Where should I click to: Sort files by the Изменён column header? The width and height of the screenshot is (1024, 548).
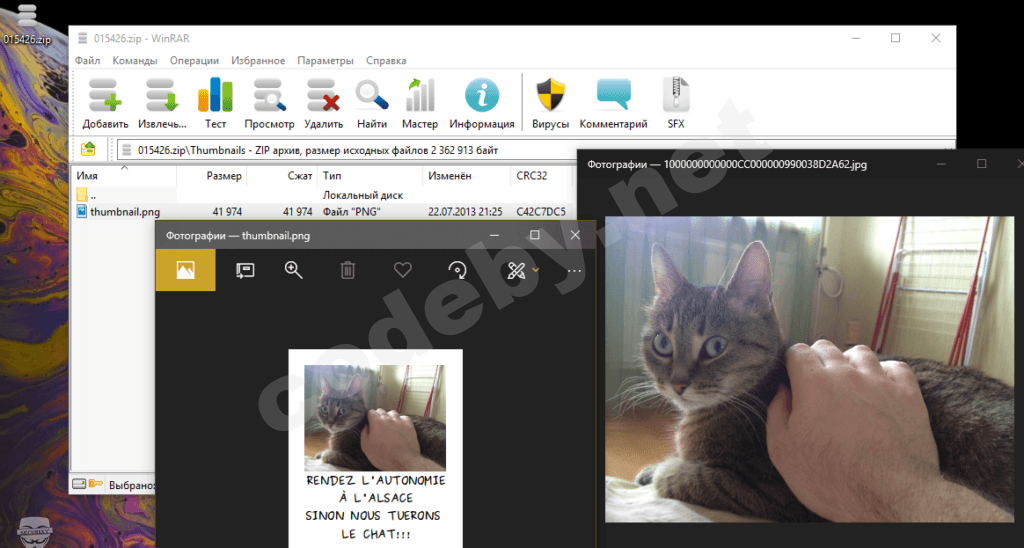point(467,176)
